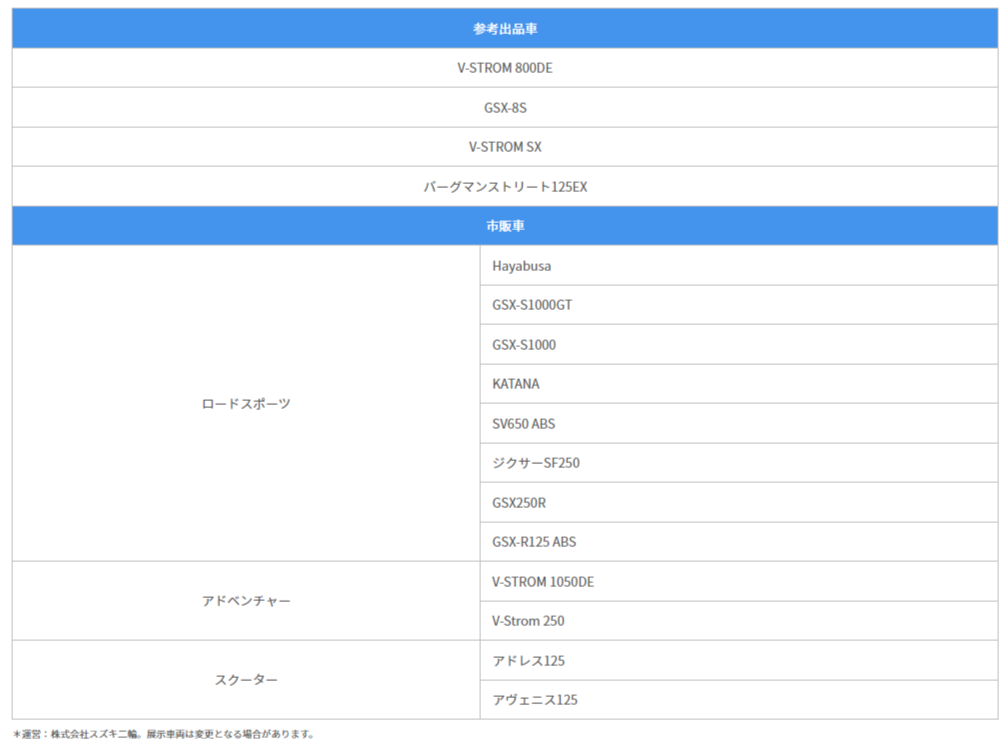
Task: Click the 市販車 section header
Action: click(x=505, y=226)
